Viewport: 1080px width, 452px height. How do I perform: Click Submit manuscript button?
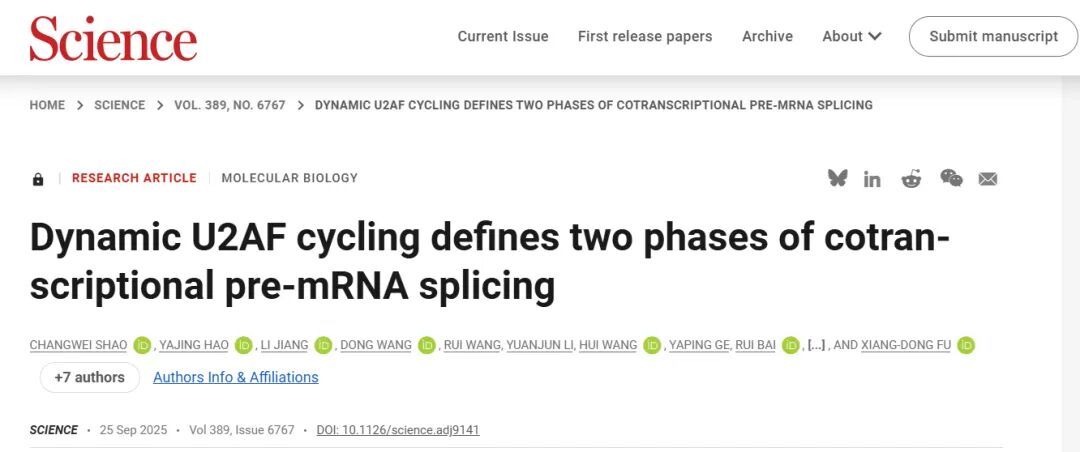[993, 36]
